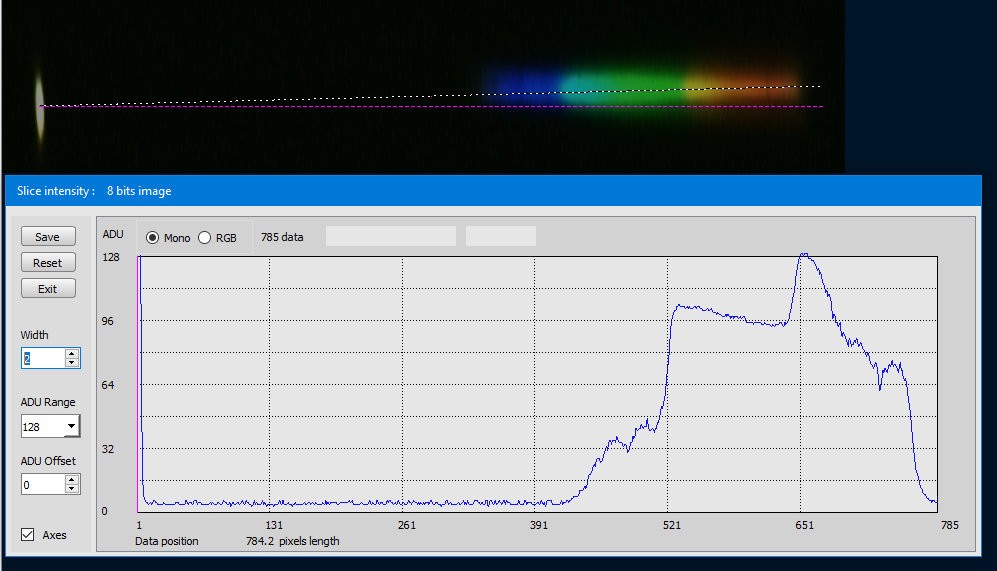The height and width of the screenshot is (571, 997).
Task: Select the RGB radio button
Action: 204,238
